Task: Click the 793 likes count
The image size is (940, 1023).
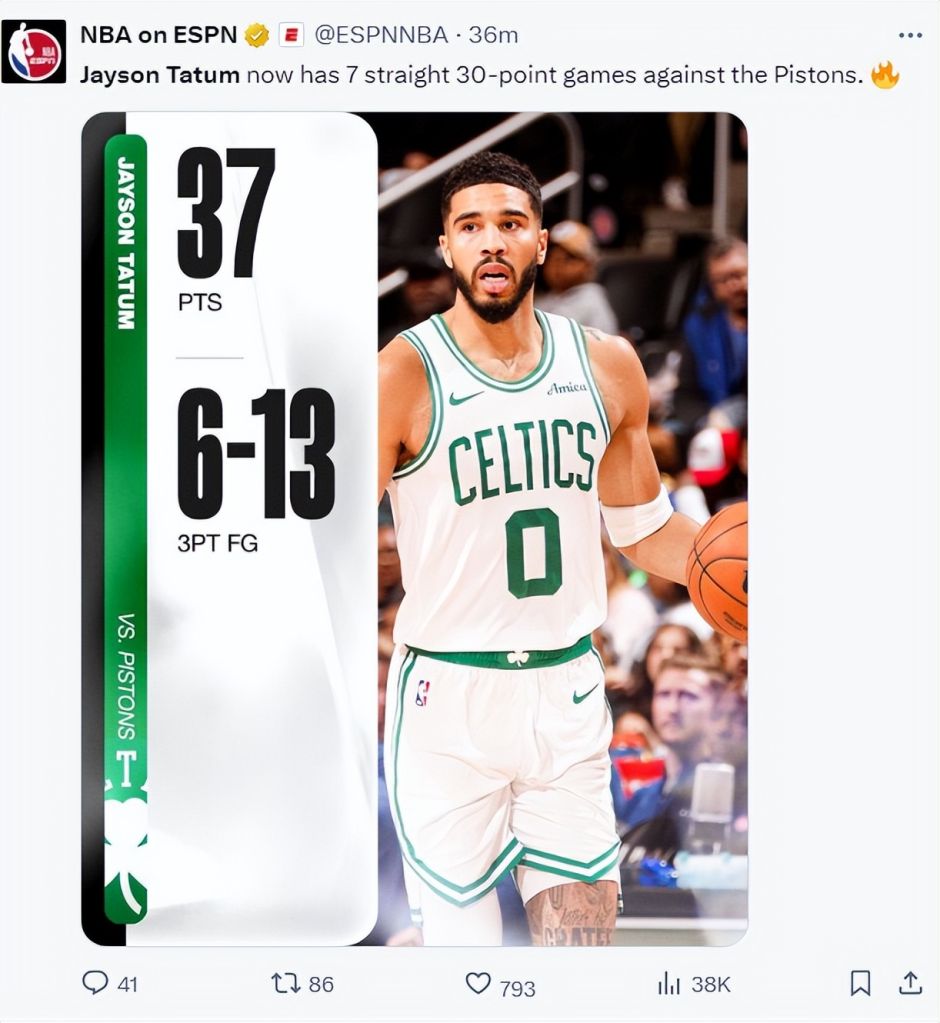Action: pos(518,989)
